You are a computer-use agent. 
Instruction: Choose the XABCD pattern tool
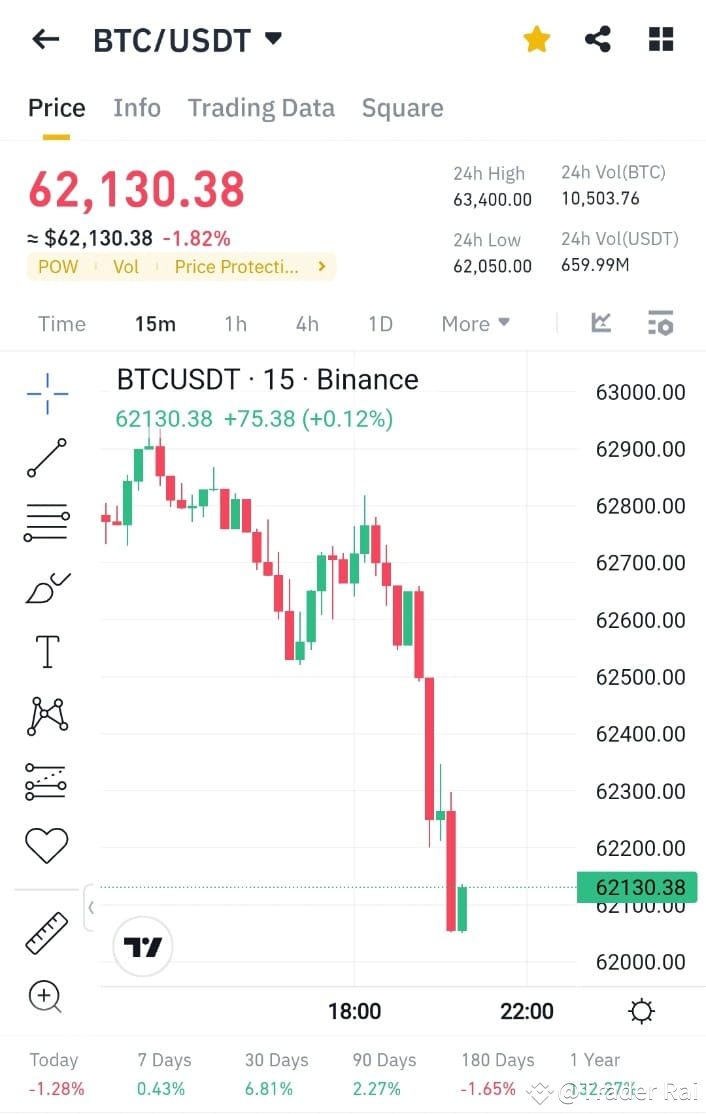point(45,714)
